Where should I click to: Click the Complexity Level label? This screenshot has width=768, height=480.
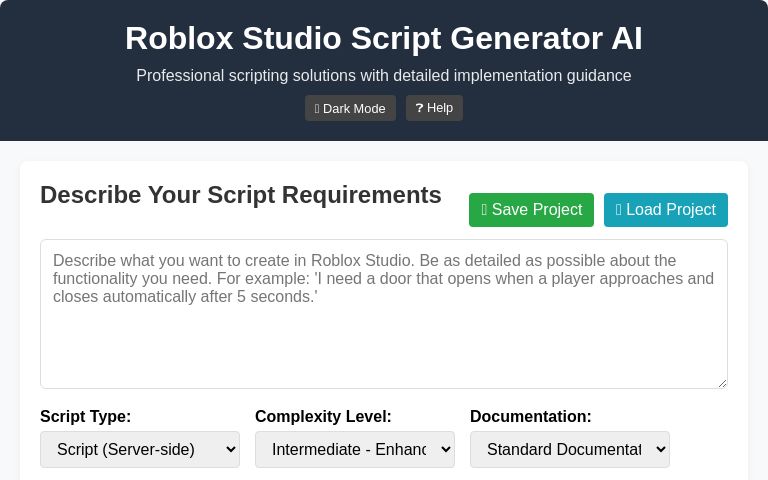coord(323,416)
